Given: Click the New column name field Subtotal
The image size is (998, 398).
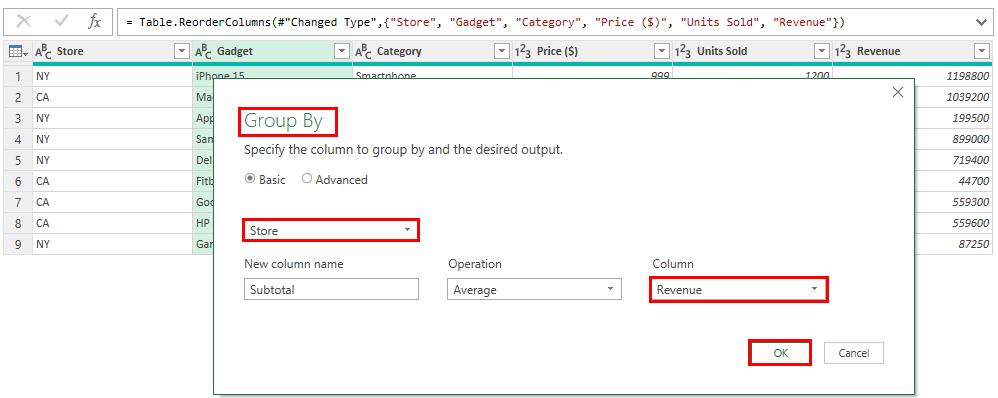Looking at the screenshot, I should (331, 289).
